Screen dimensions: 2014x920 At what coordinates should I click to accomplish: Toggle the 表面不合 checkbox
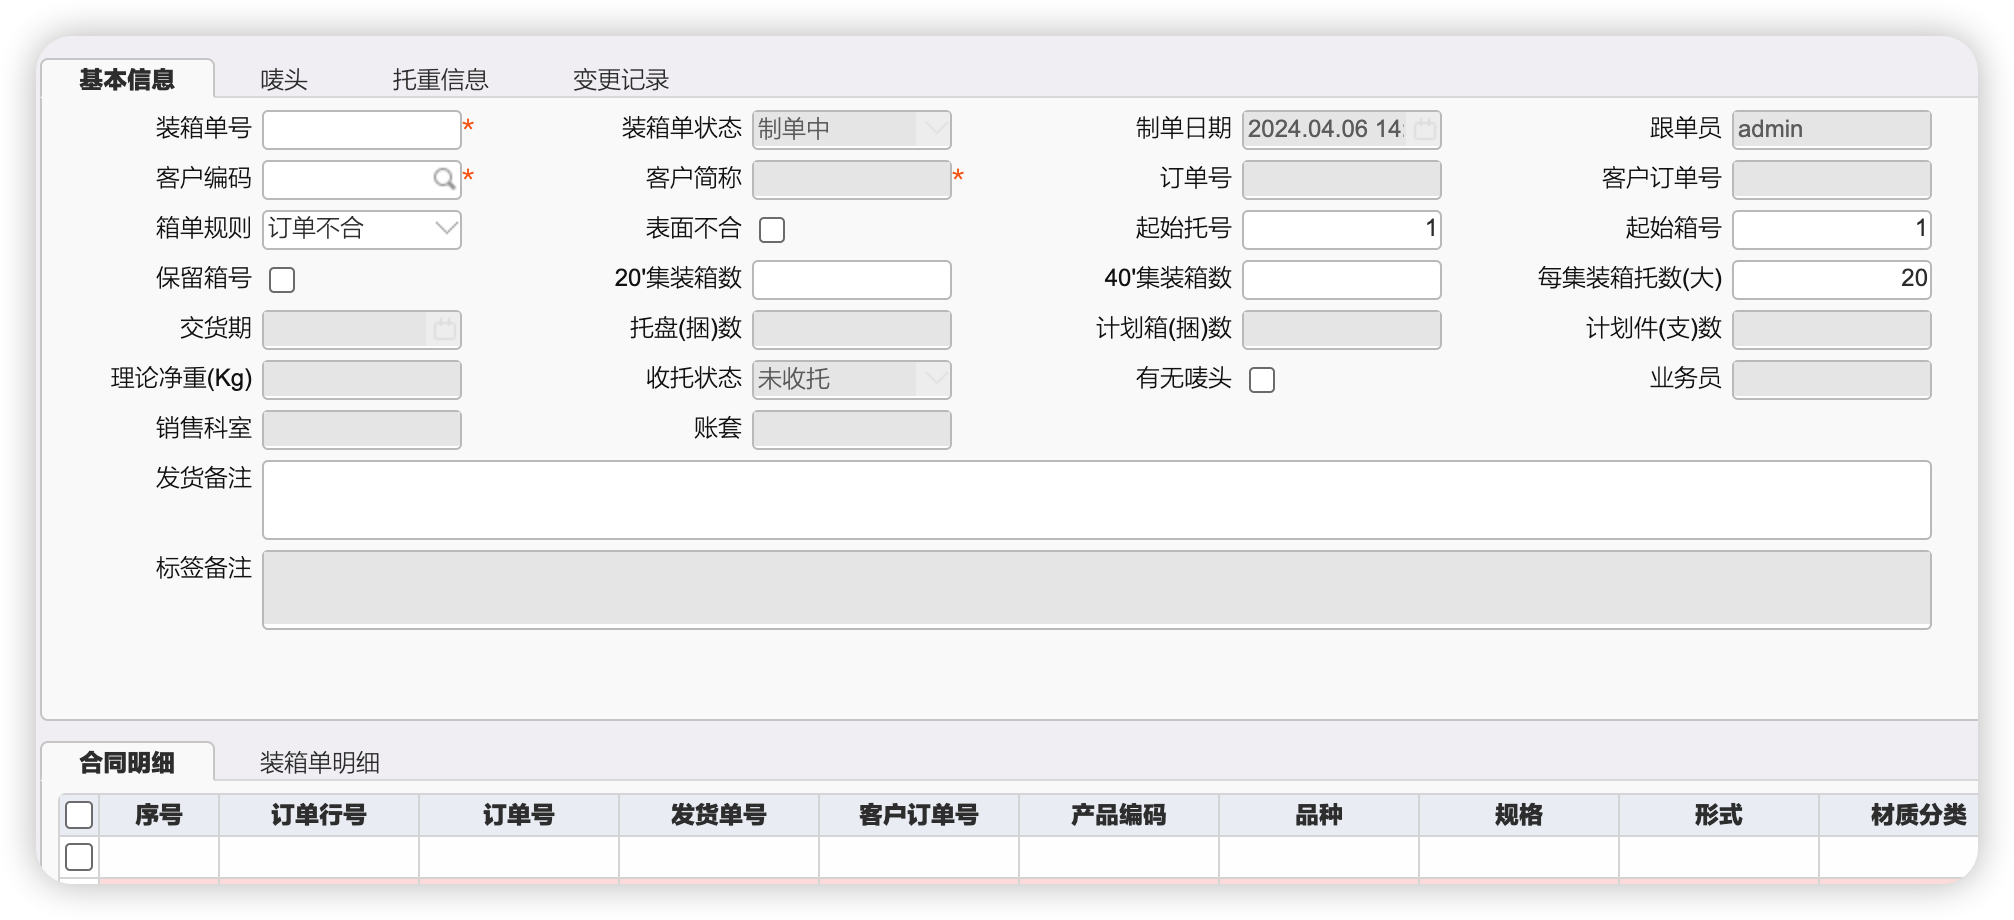pos(772,230)
